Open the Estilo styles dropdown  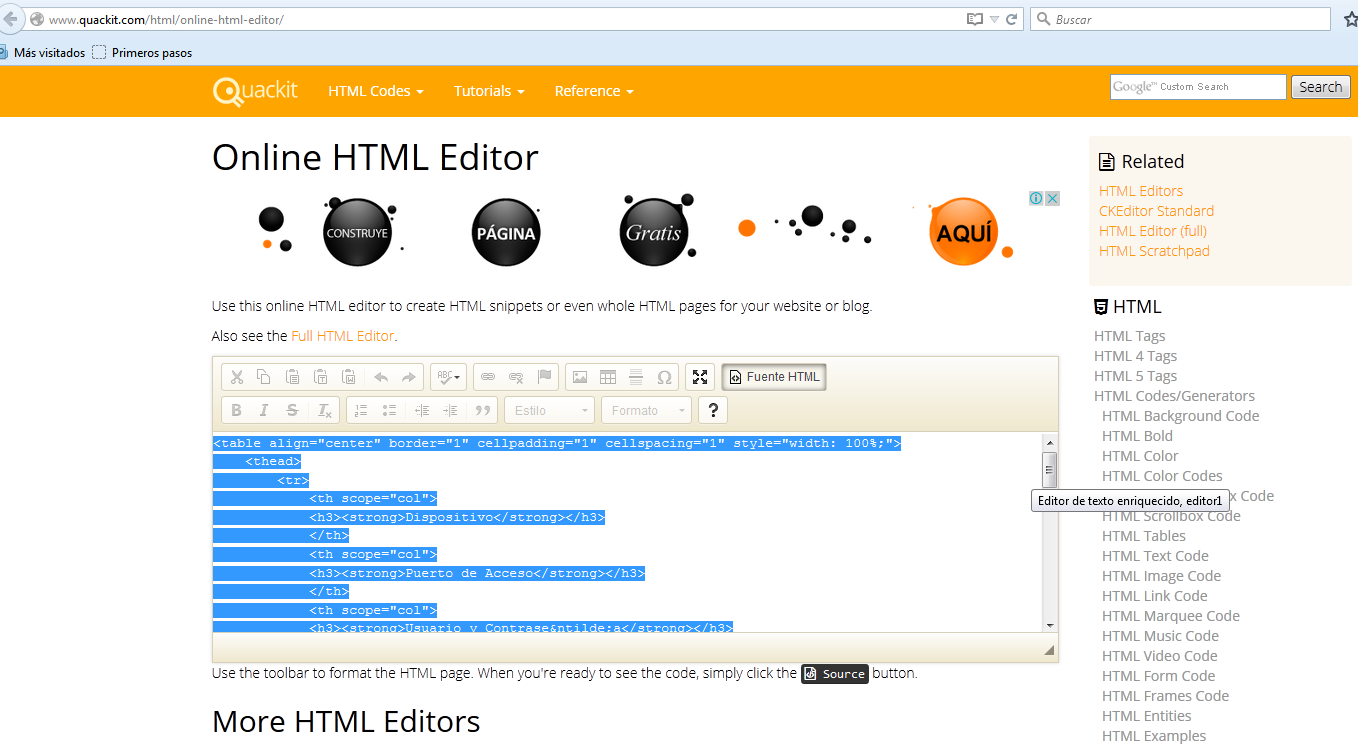pos(549,410)
